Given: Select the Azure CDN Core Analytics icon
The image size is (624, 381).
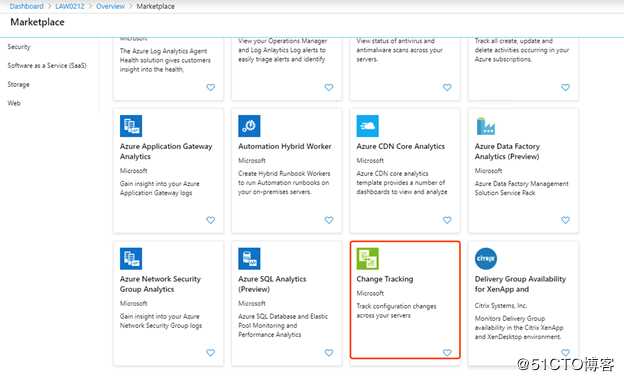Looking at the screenshot, I should coord(367,126).
